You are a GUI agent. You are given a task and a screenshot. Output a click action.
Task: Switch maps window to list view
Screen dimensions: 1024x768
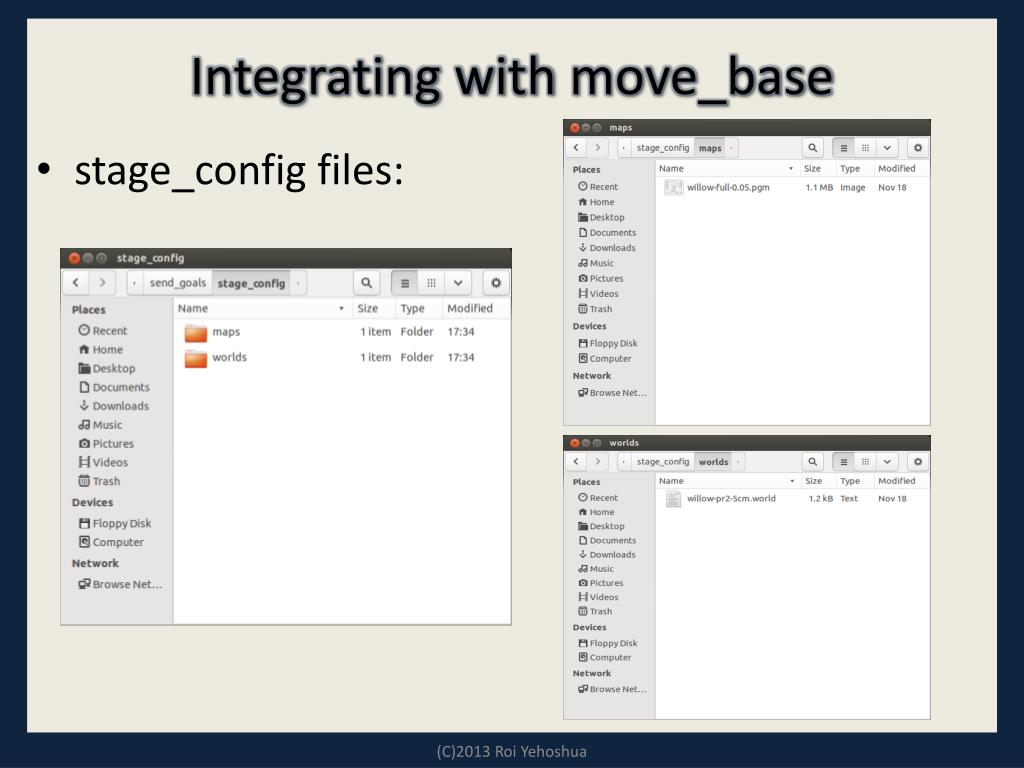[x=844, y=148]
